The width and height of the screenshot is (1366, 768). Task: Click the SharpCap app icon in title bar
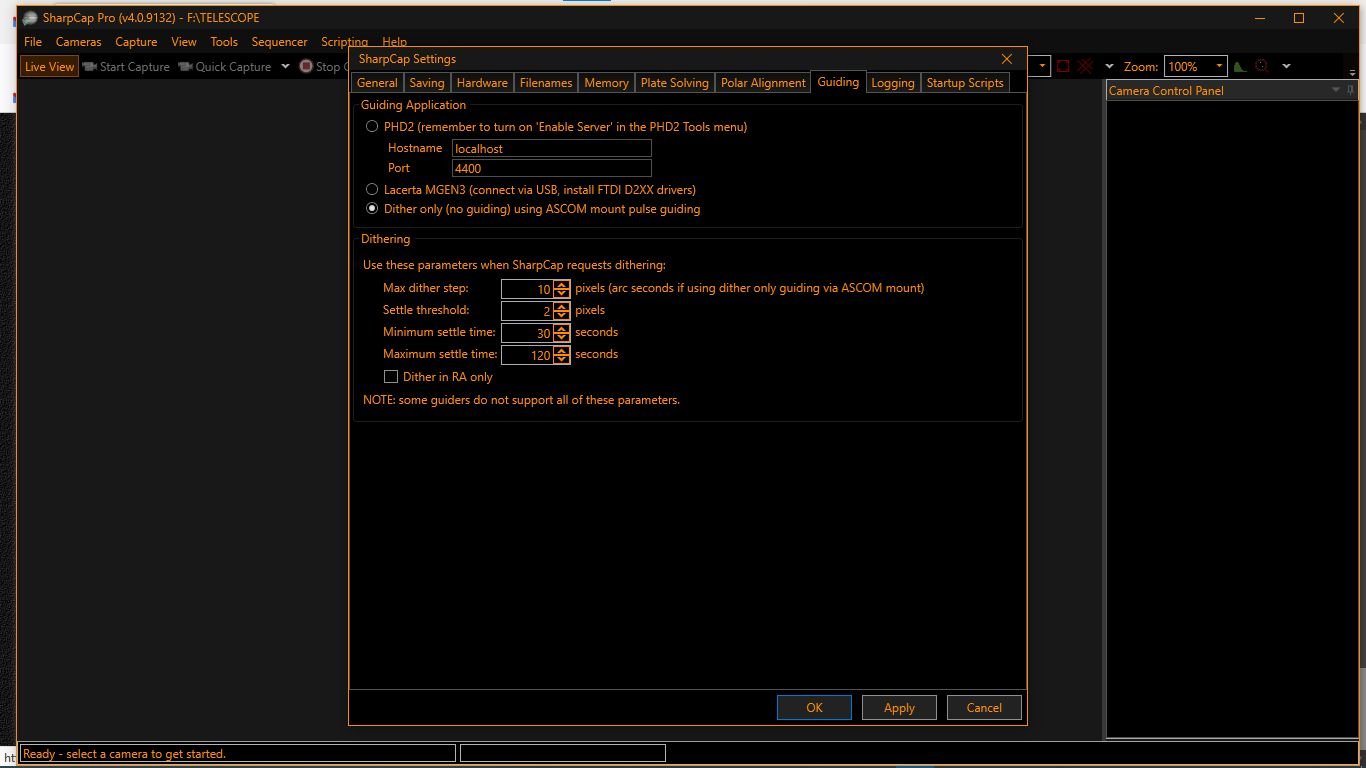29,18
